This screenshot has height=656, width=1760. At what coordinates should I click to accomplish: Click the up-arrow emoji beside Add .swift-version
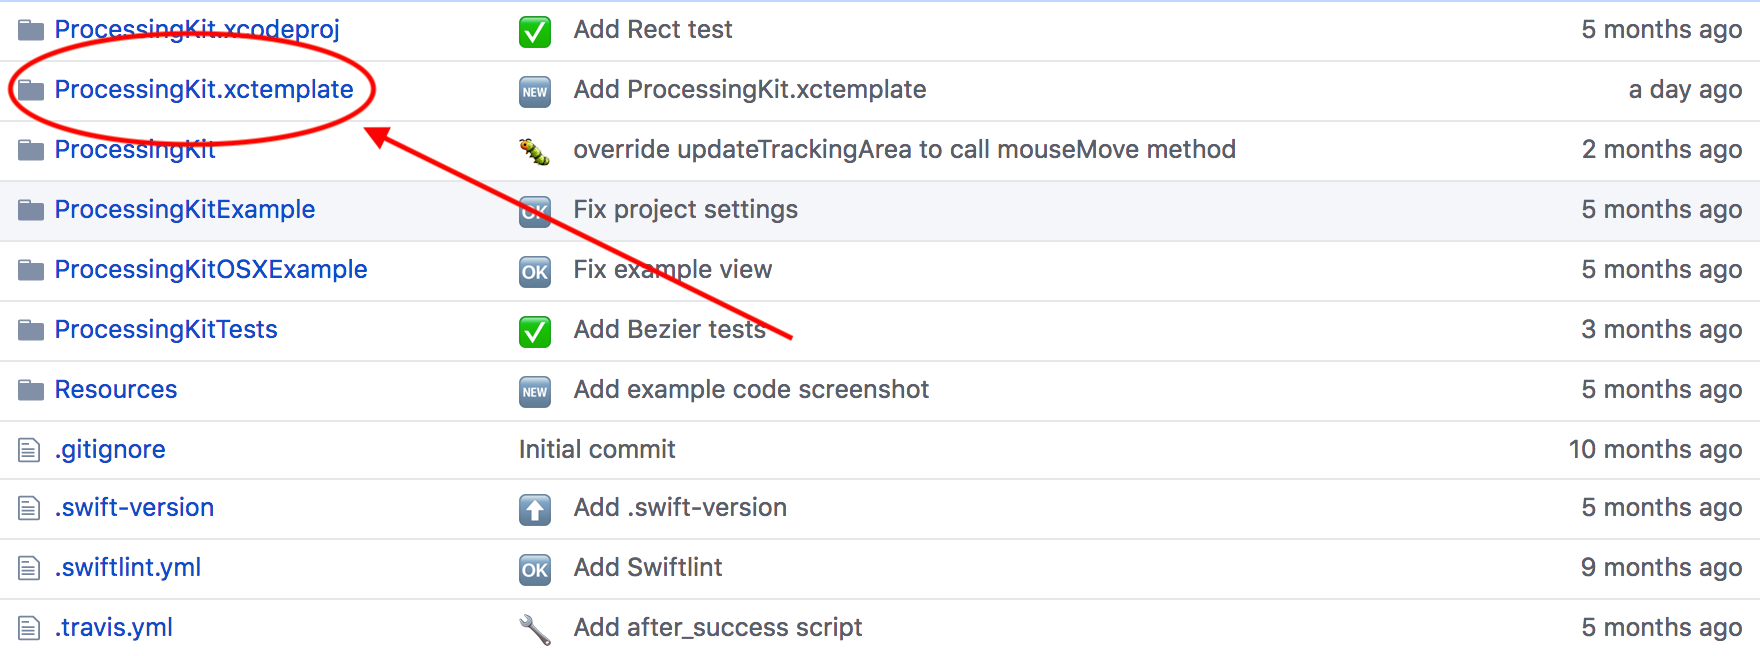535,510
